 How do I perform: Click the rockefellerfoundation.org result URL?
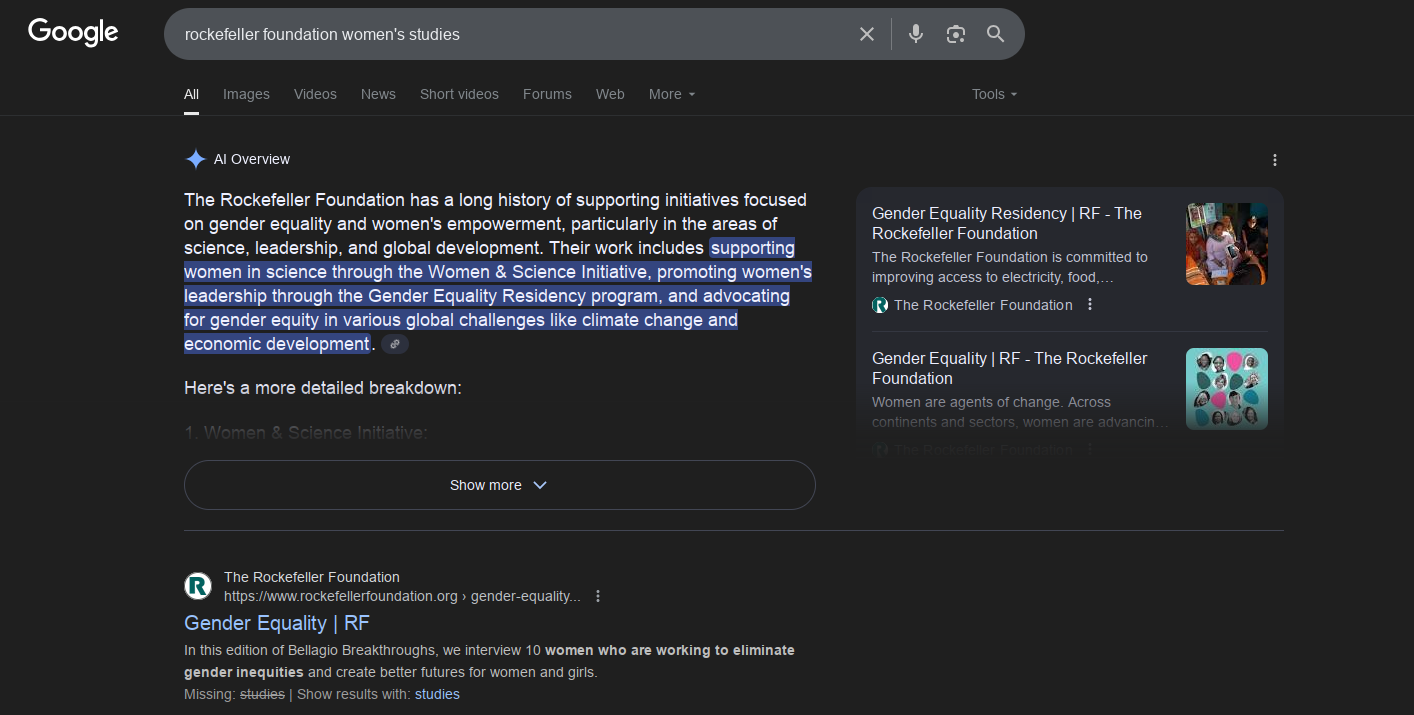pyautogui.click(x=402, y=596)
